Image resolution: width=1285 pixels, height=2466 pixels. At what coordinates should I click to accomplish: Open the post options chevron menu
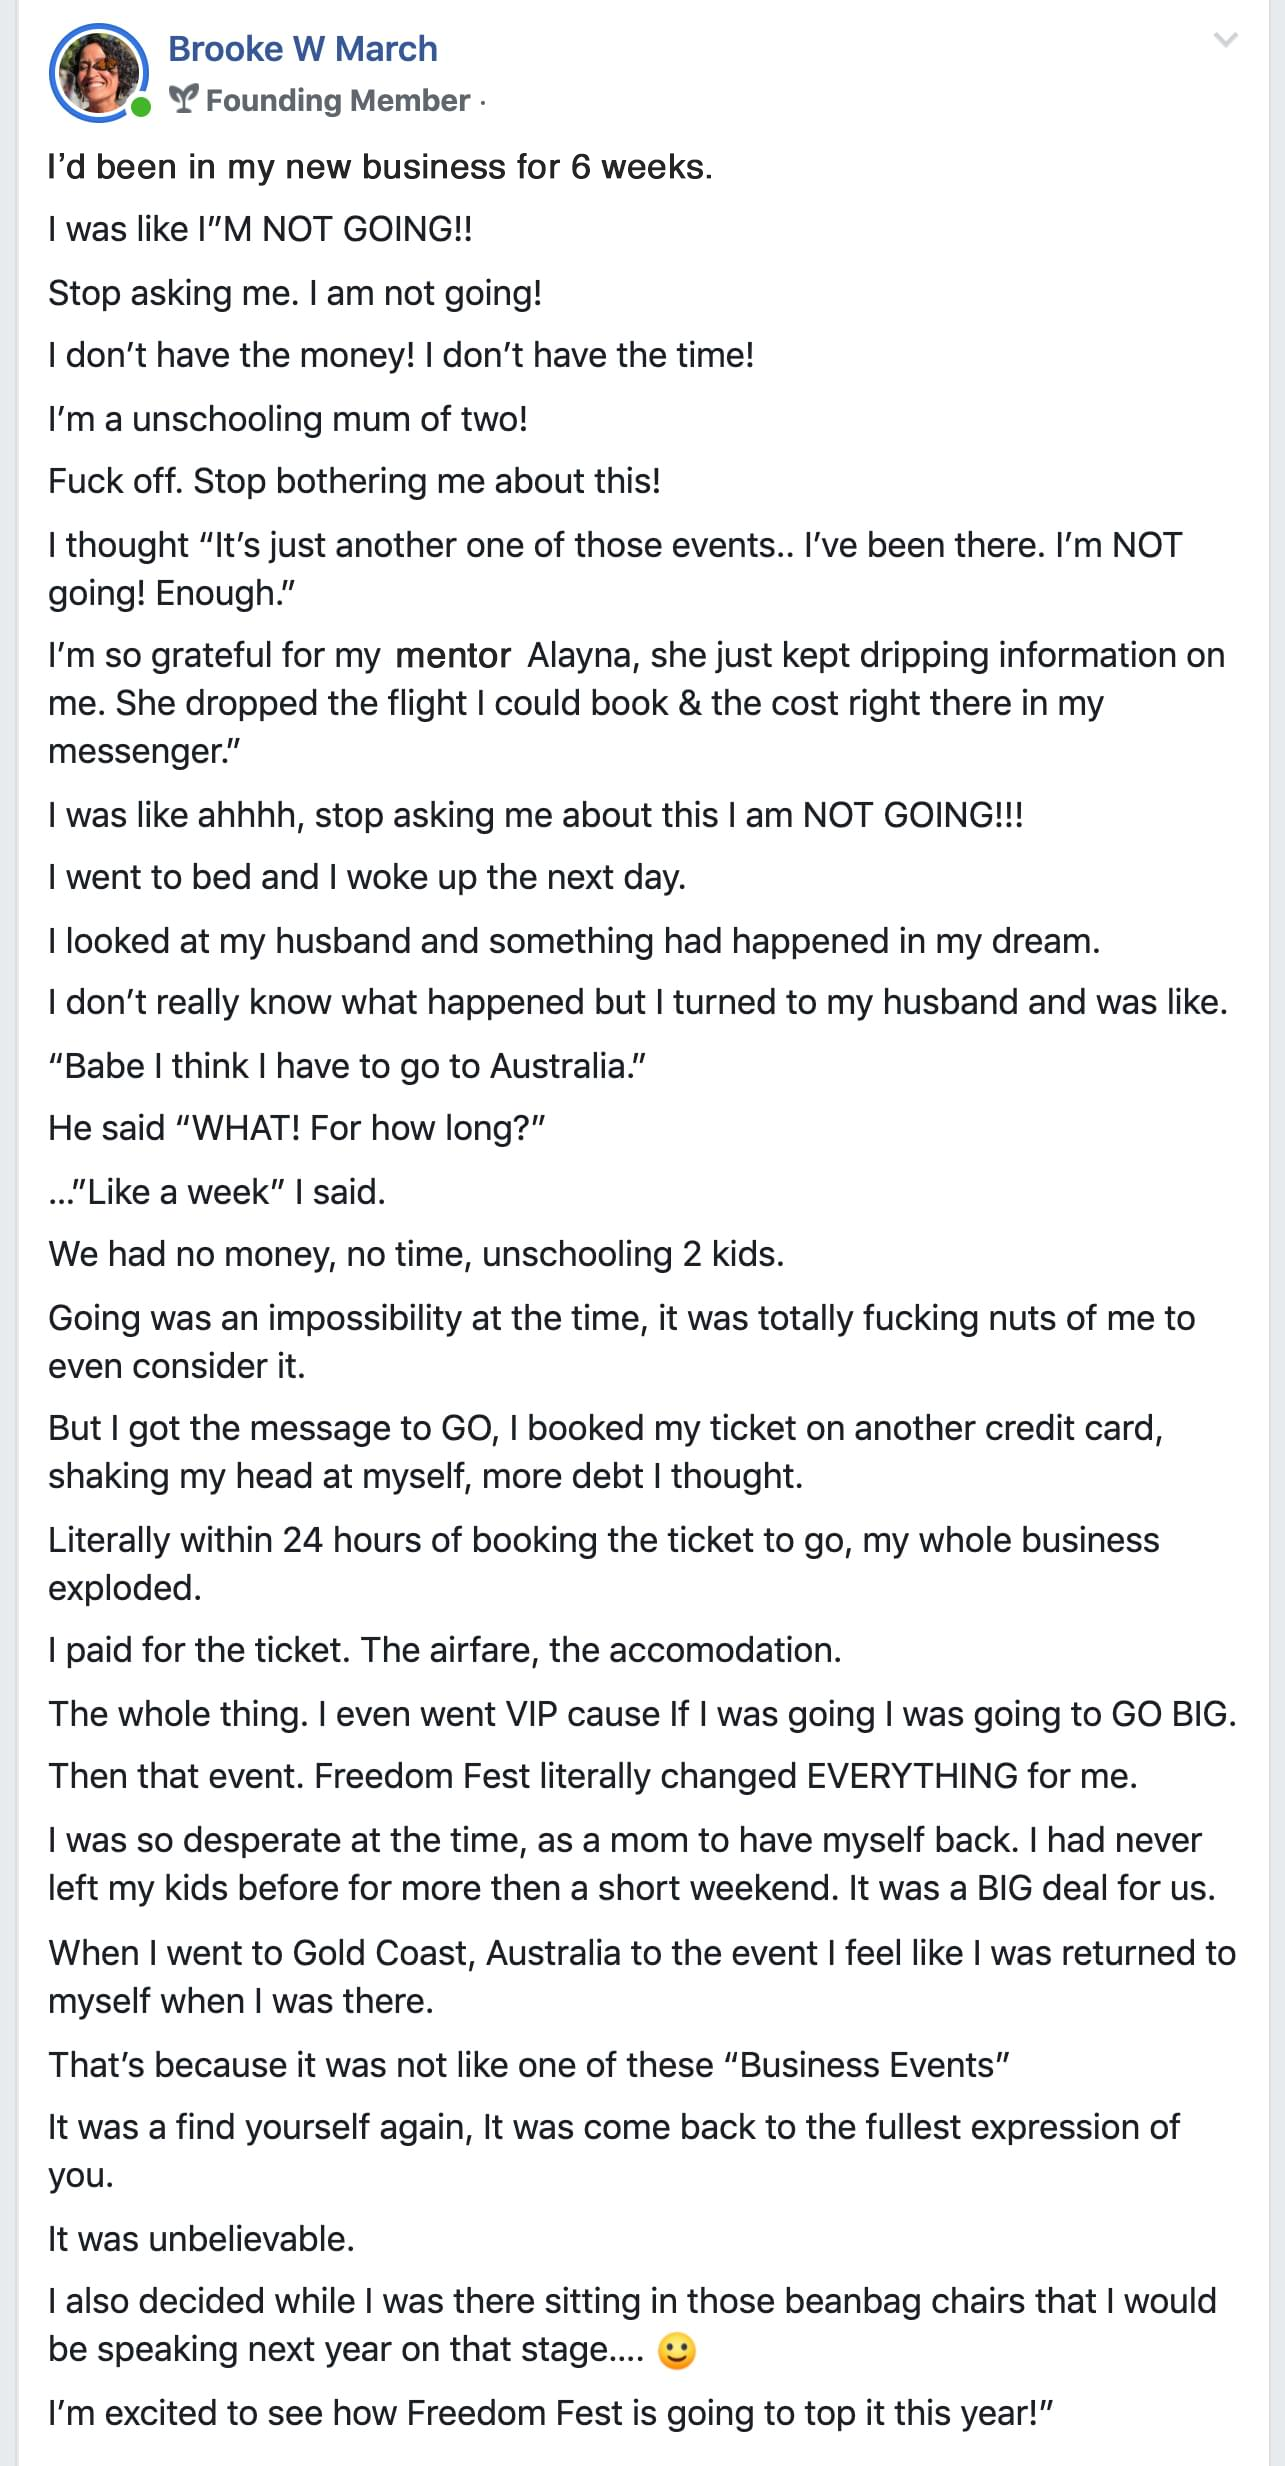pyautogui.click(x=1225, y=40)
